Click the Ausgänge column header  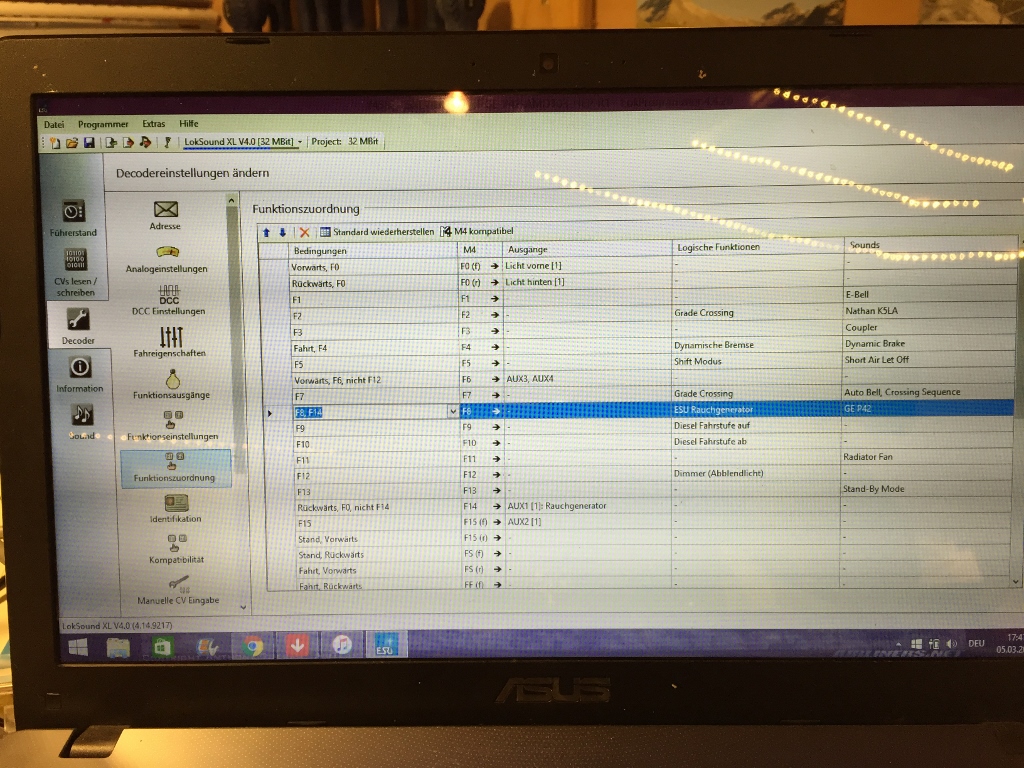pyautogui.click(x=586, y=249)
